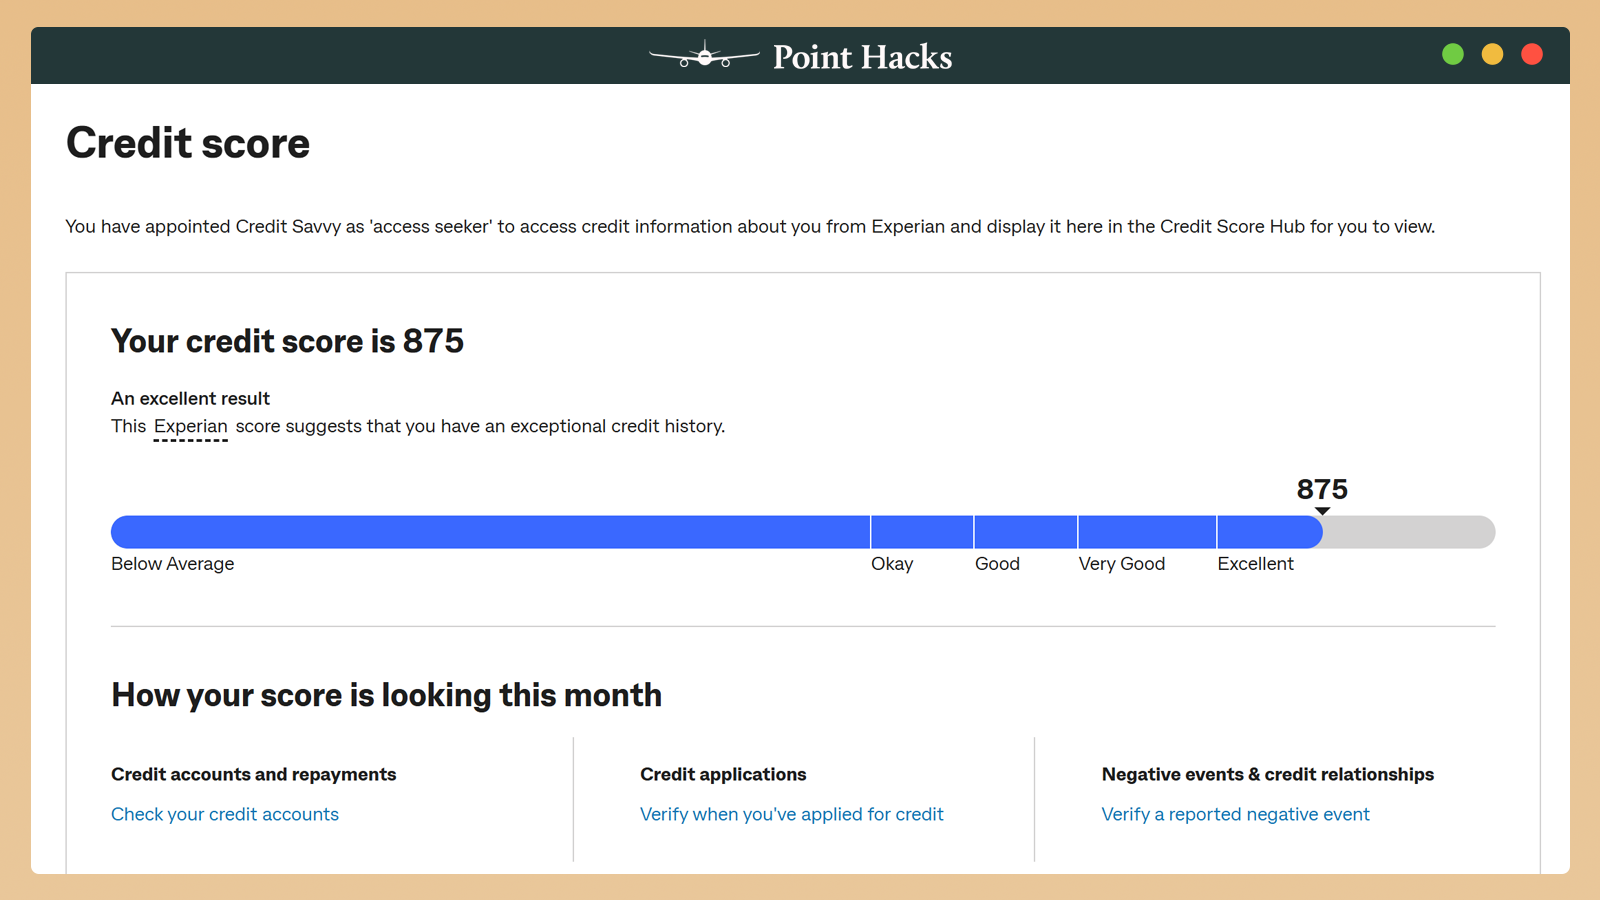Click the 875 label above the score bar

tap(1322, 489)
